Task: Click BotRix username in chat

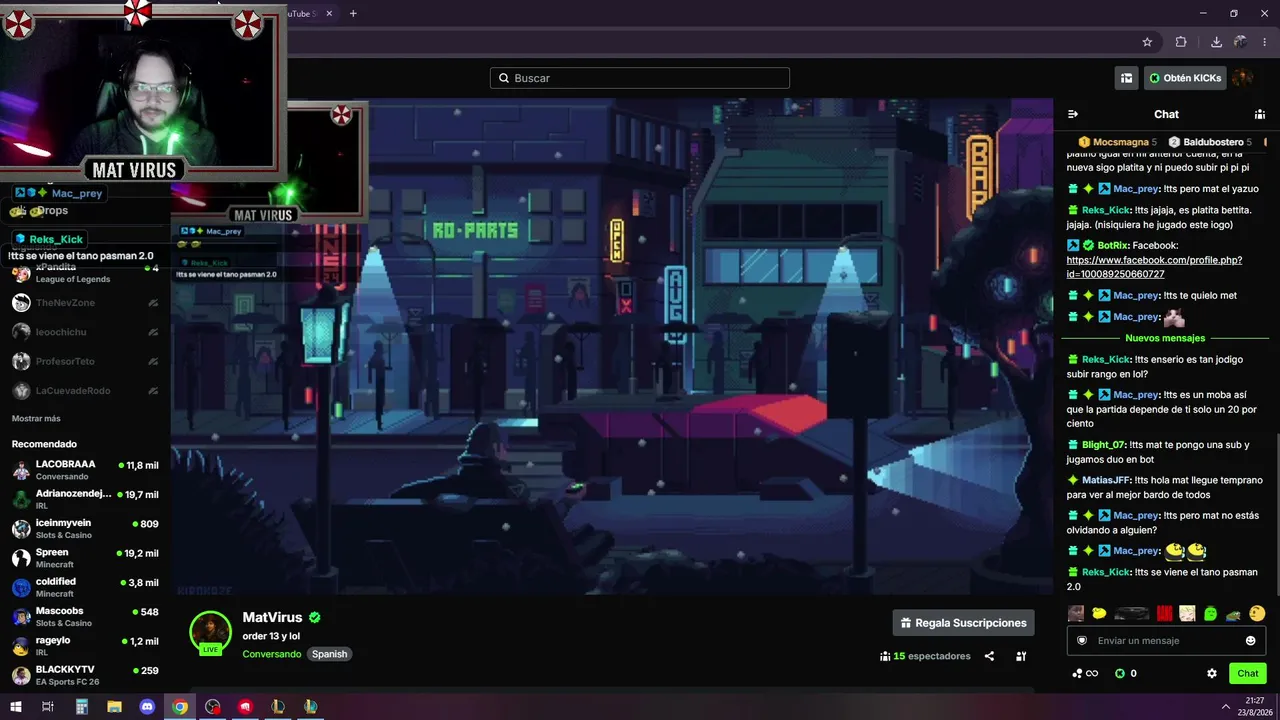Action: click(x=1112, y=245)
